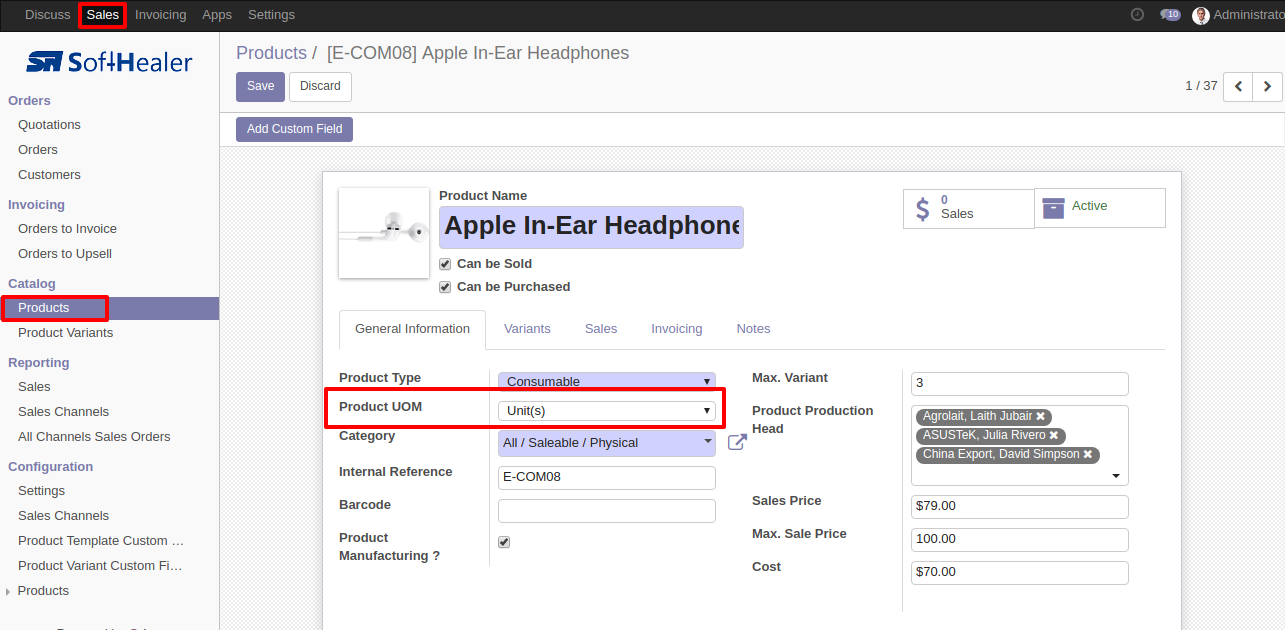Click the Active archive box icon
1285x630 pixels.
1053,207
